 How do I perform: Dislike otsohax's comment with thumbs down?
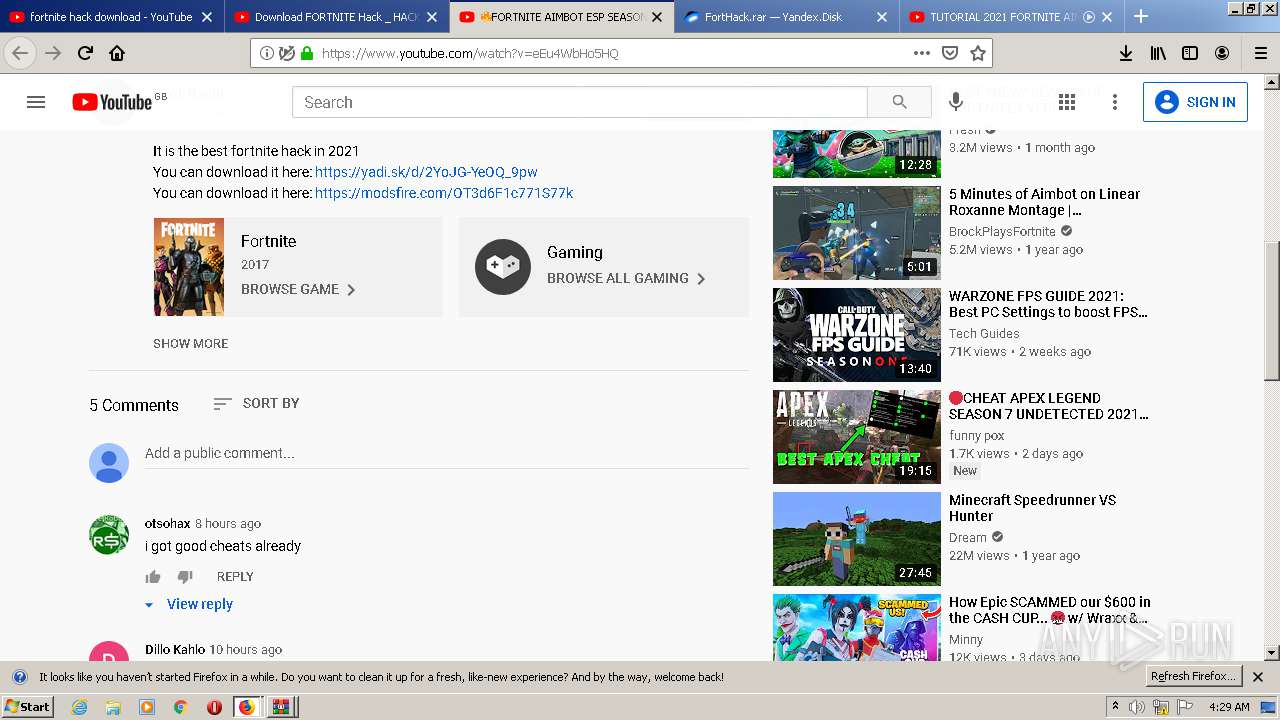pos(185,576)
